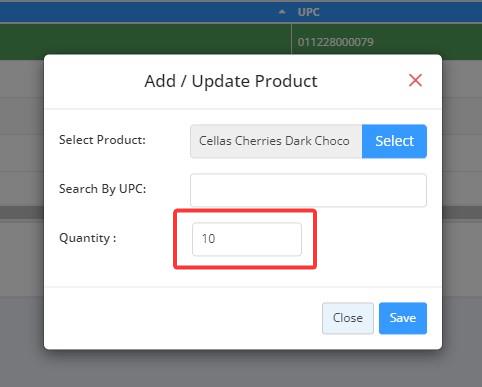The height and width of the screenshot is (387, 482).
Task: Click the Select Product label
Action: (102, 140)
